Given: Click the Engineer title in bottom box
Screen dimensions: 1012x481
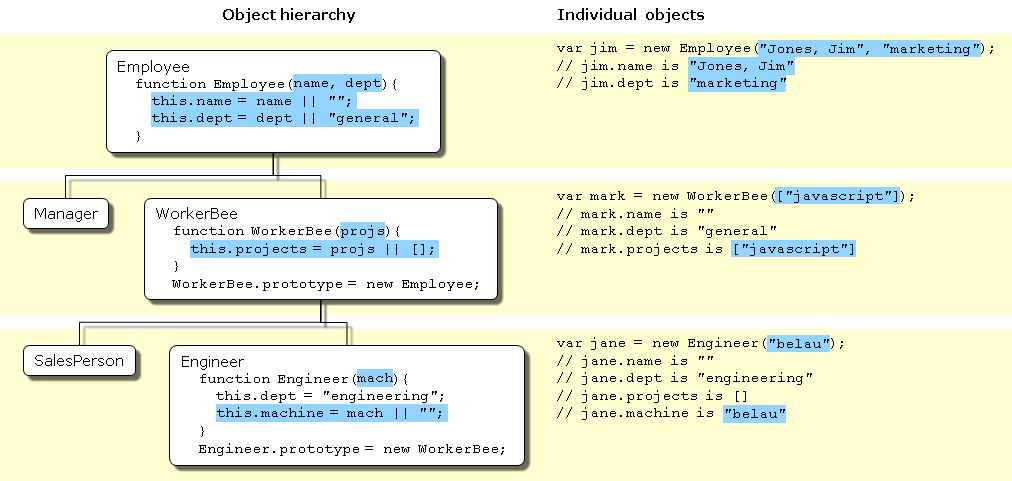Looking at the screenshot, I should coord(212,361).
